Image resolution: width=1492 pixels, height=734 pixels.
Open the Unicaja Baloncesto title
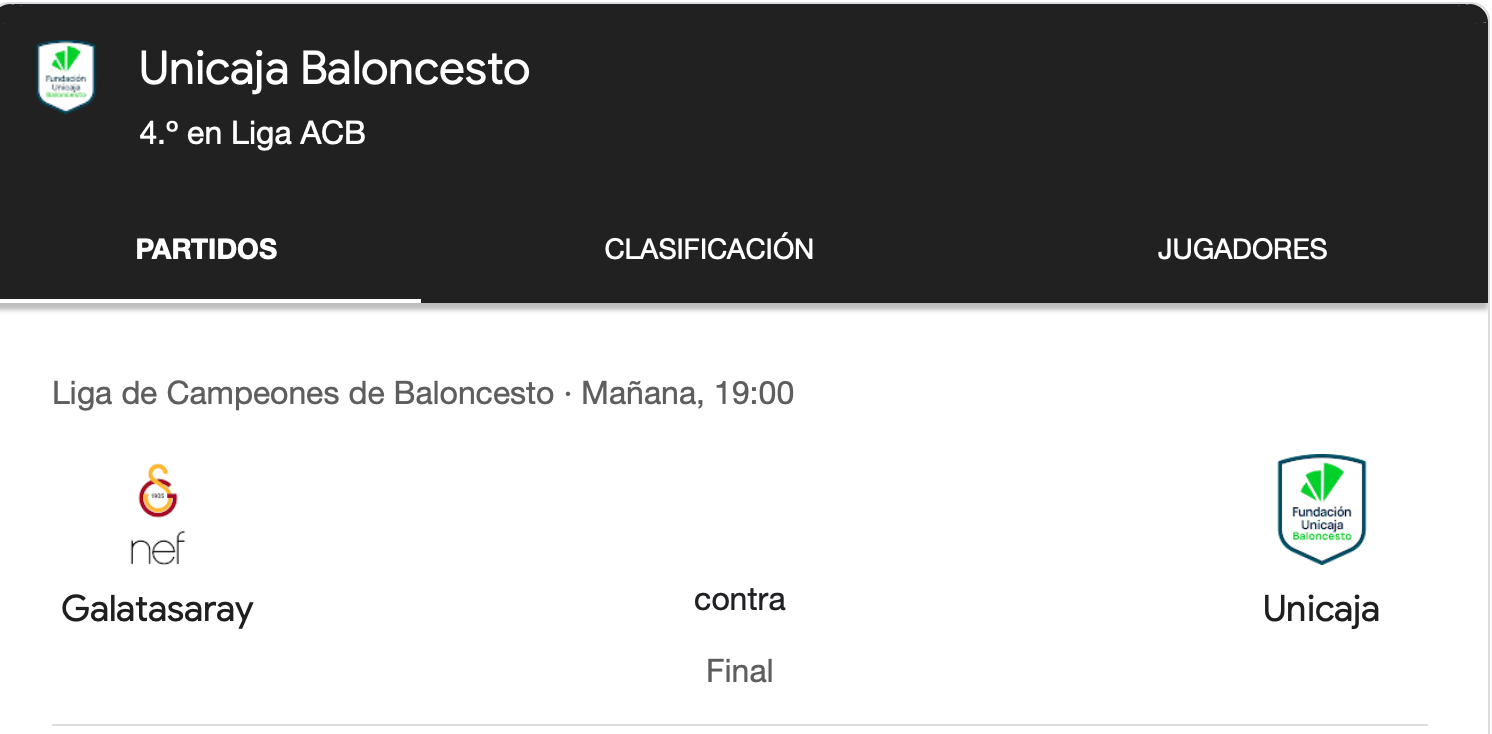click(334, 69)
